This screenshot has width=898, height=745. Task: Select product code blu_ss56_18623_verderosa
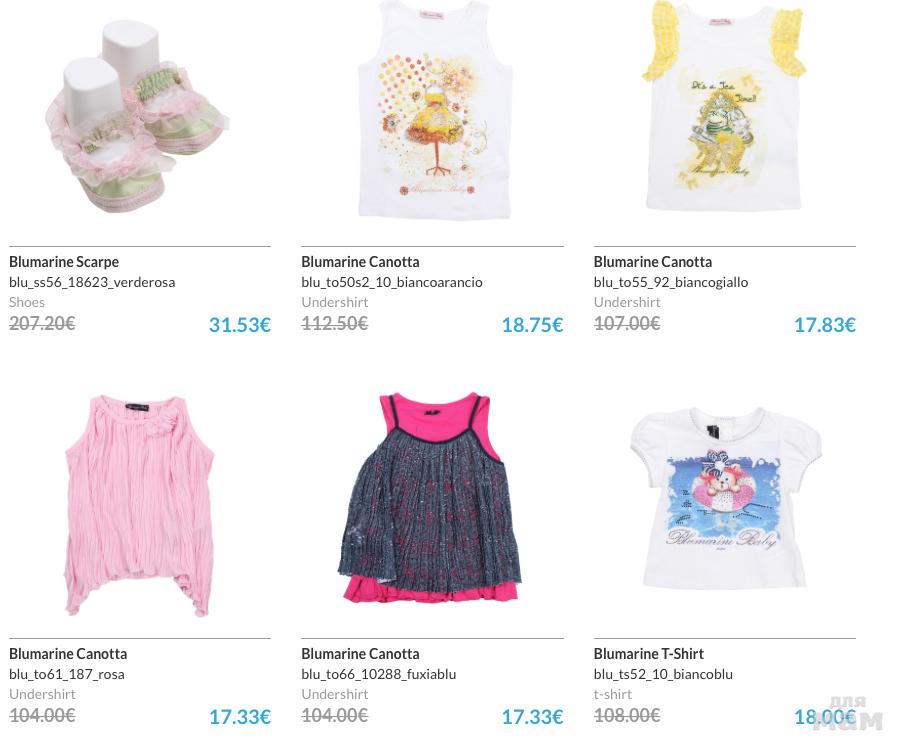pyautogui.click(x=92, y=282)
